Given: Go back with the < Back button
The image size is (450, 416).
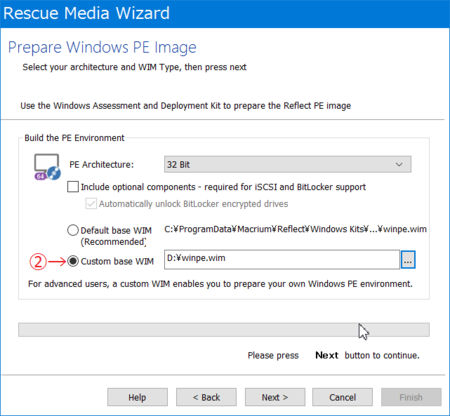Looking at the screenshot, I should coord(206,397).
